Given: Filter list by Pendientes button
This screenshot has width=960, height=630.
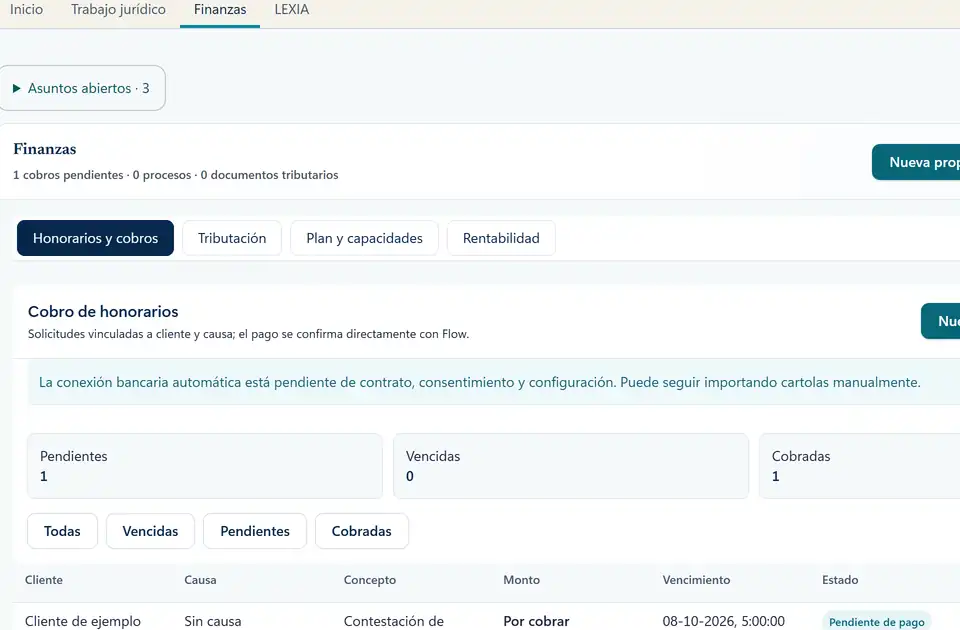Looking at the screenshot, I should (255, 531).
